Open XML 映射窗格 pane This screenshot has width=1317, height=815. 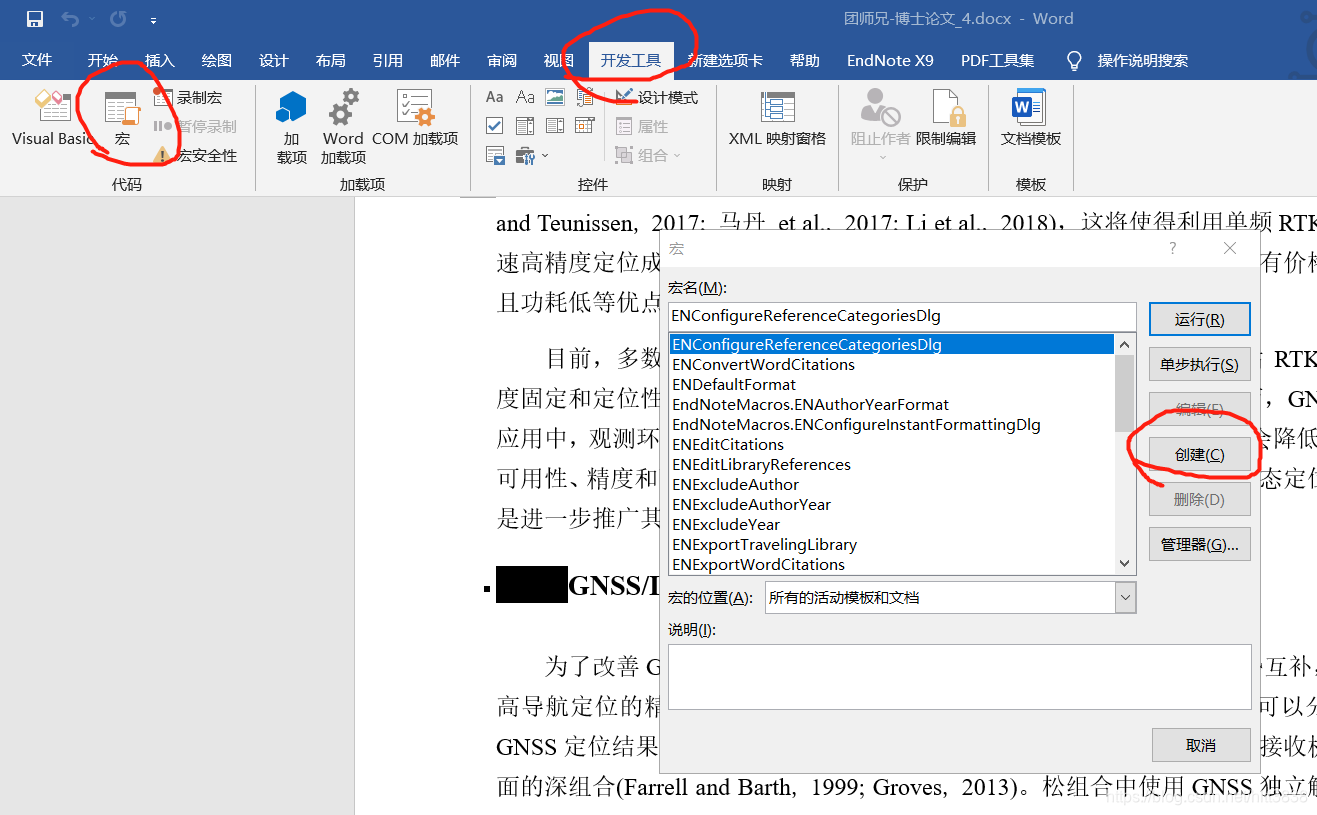pos(777,118)
